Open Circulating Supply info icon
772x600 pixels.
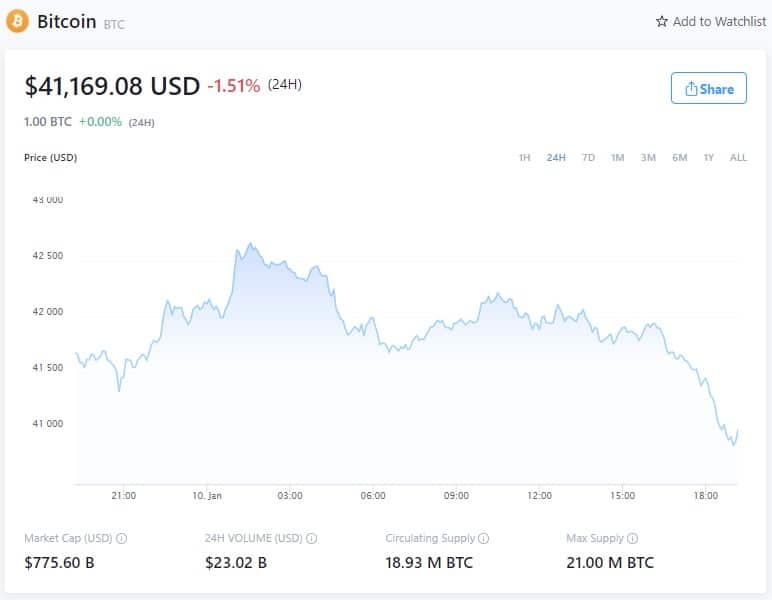[484, 538]
